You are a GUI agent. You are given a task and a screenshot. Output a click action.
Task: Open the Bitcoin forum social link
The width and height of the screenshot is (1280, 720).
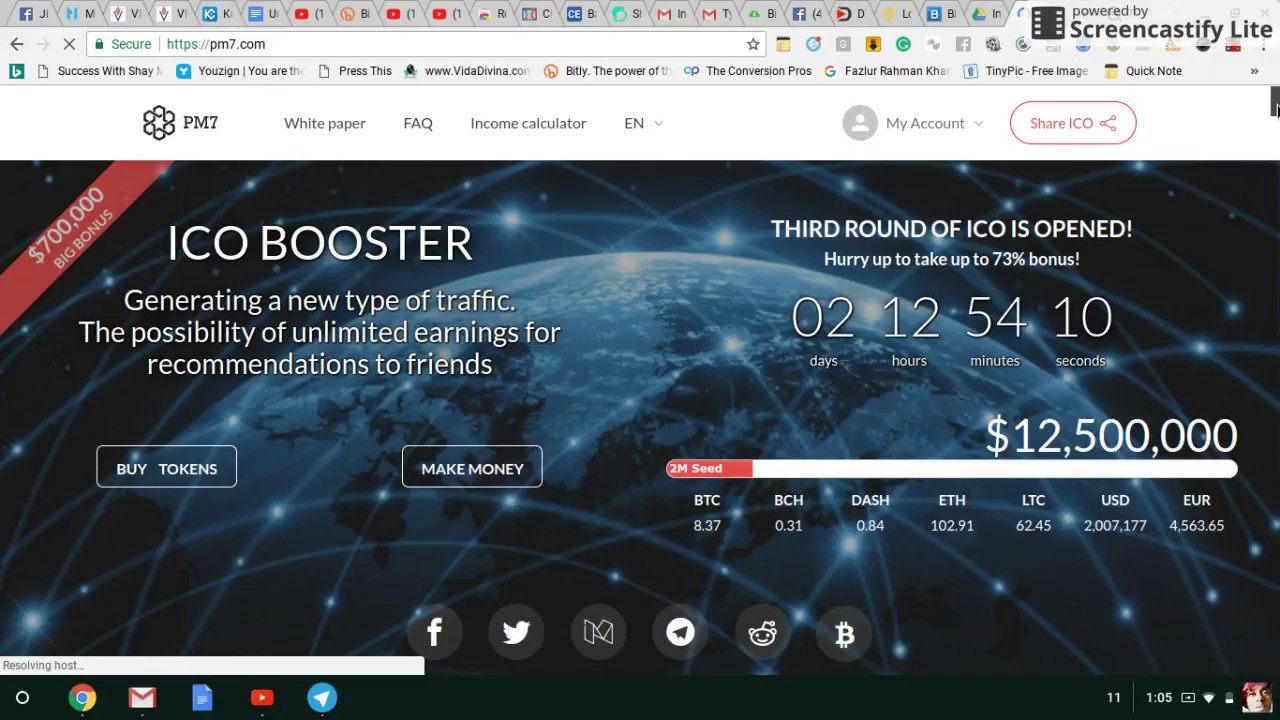click(844, 632)
